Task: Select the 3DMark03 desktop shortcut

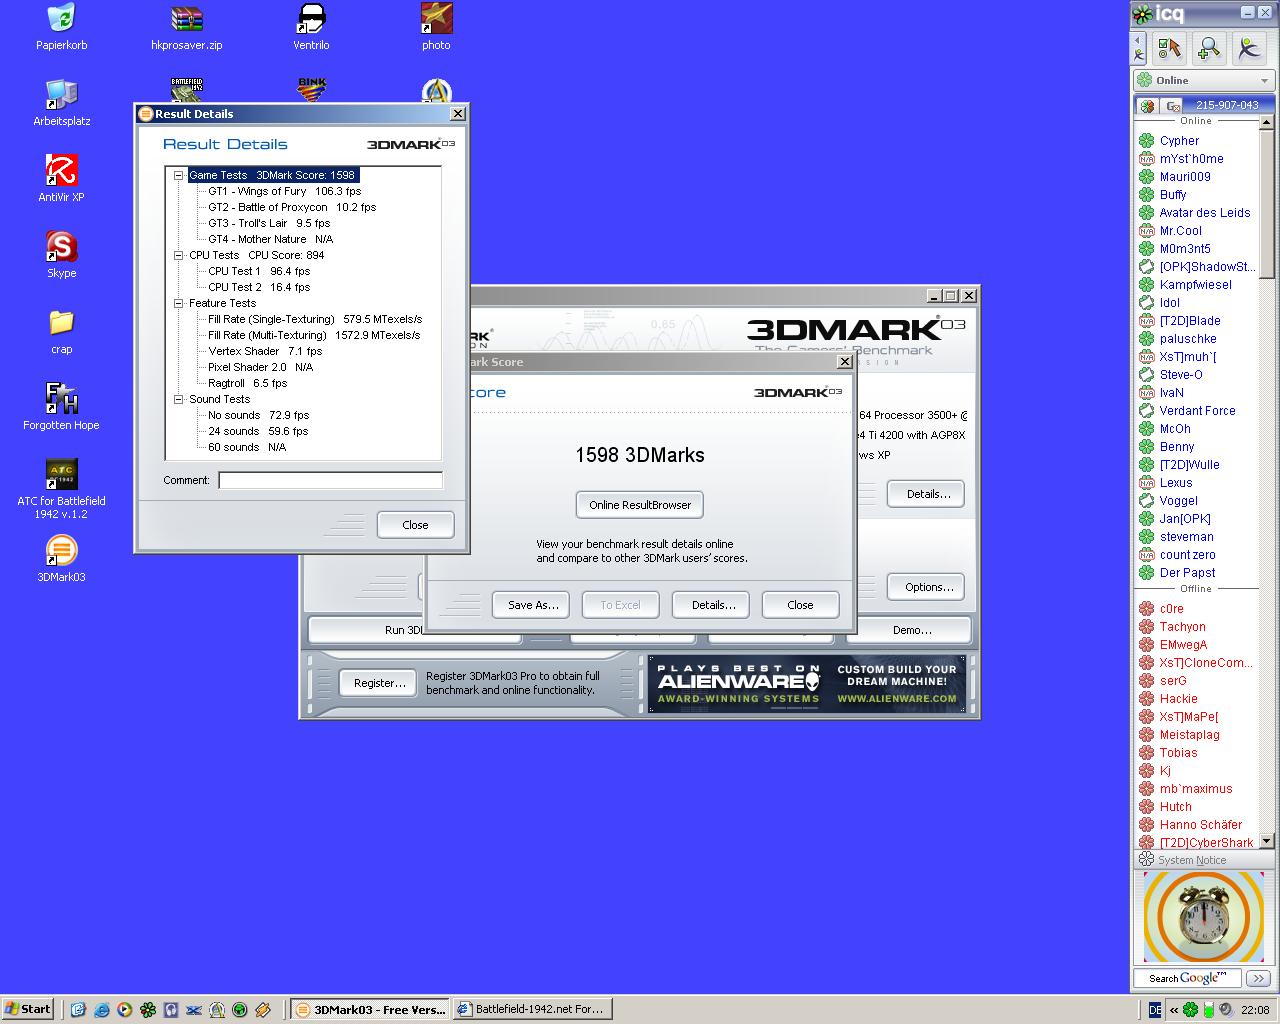Action: pos(61,559)
